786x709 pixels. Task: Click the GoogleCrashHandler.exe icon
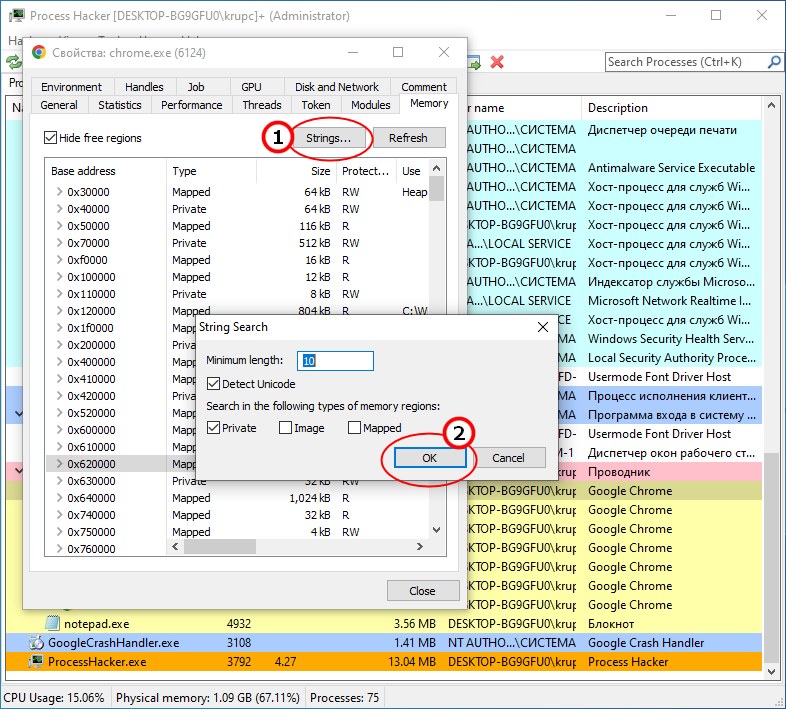pos(36,642)
